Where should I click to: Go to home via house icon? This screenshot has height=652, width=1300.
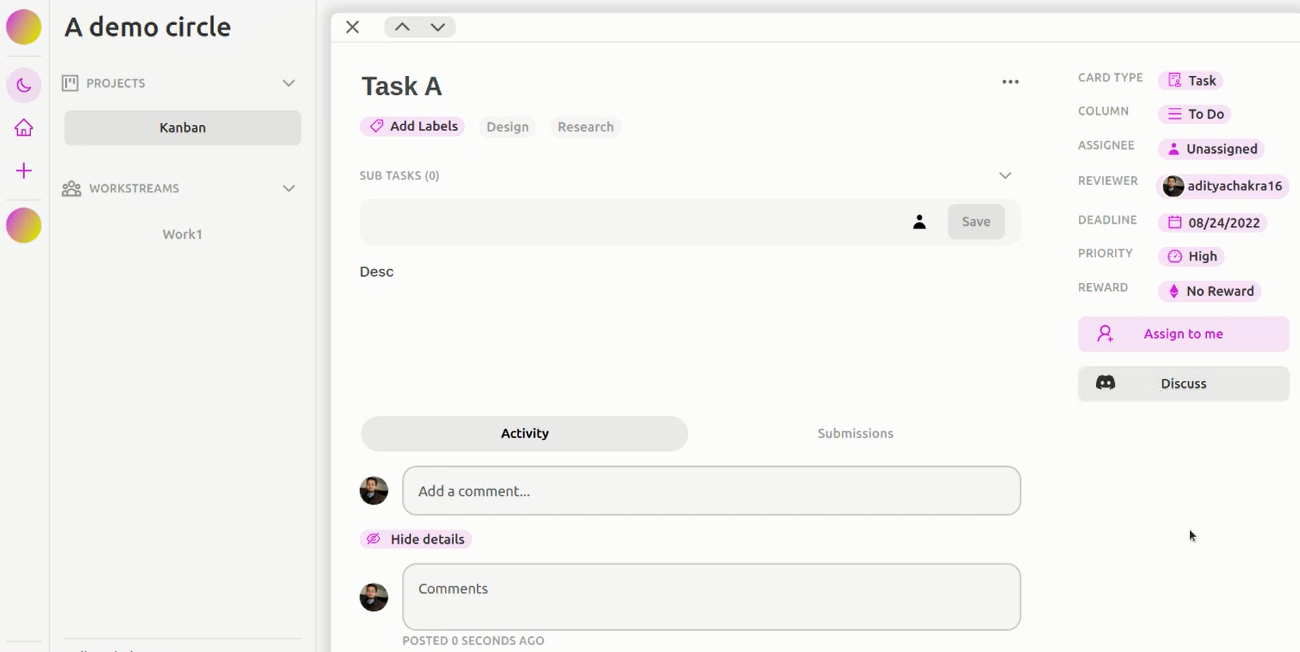click(24, 128)
